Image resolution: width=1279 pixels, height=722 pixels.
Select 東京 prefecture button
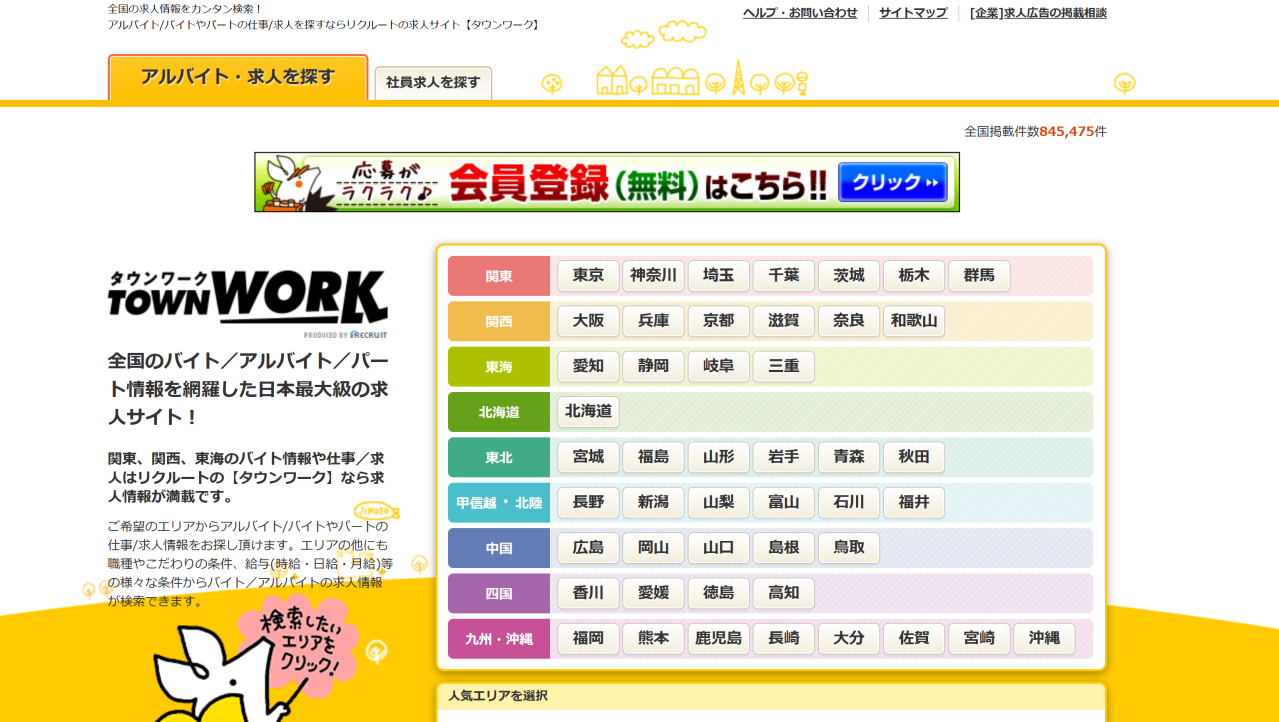click(588, 276)
